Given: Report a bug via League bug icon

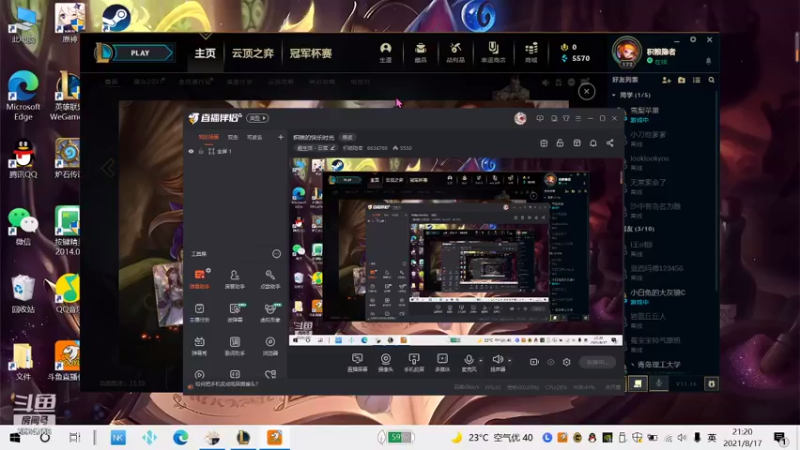Looking at the screenshot, I should point(711,384).
